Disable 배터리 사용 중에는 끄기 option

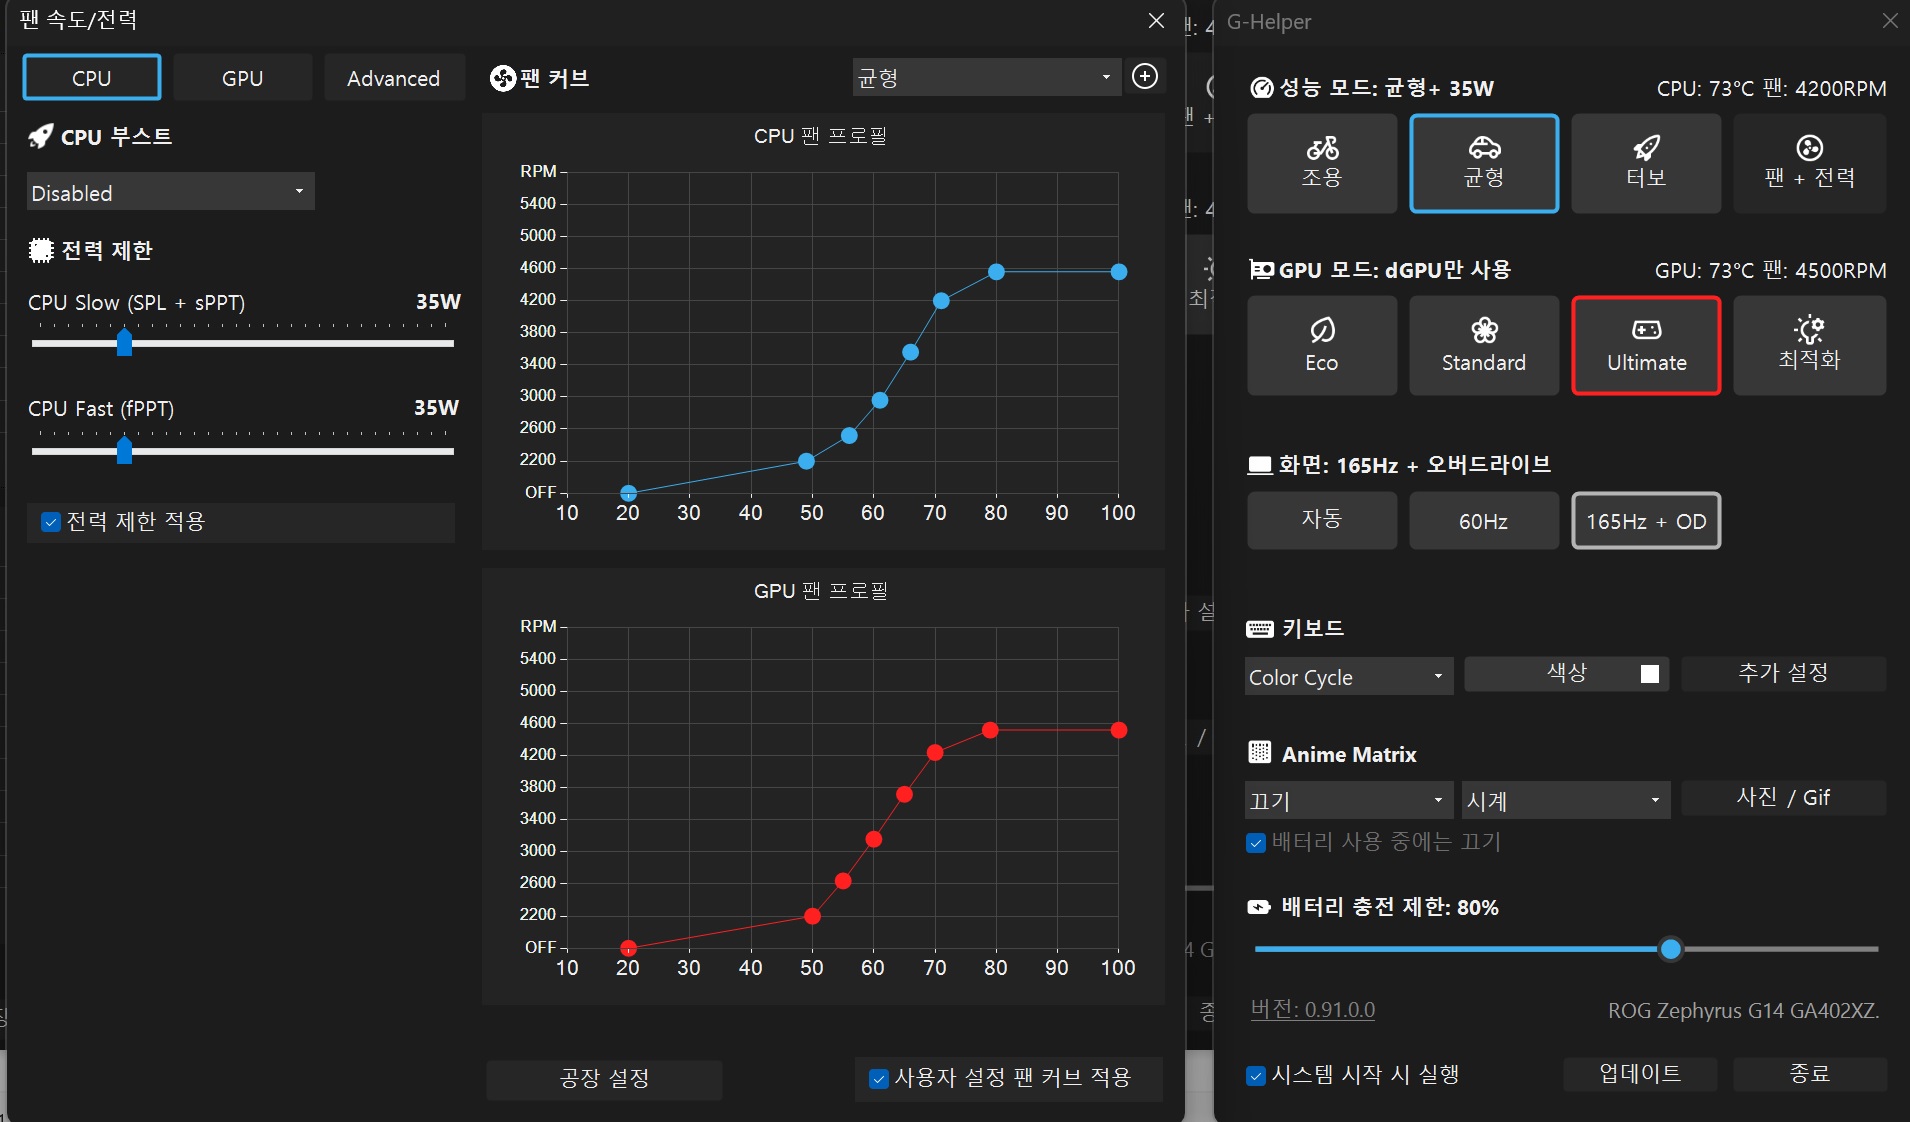click(1255, 843)
